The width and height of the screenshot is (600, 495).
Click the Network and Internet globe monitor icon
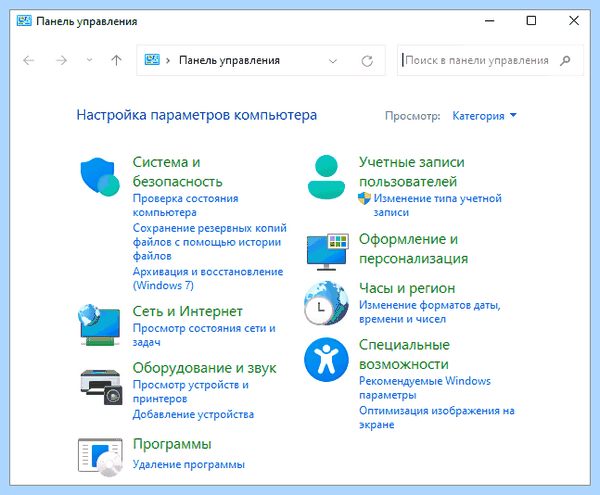[99, 325]
